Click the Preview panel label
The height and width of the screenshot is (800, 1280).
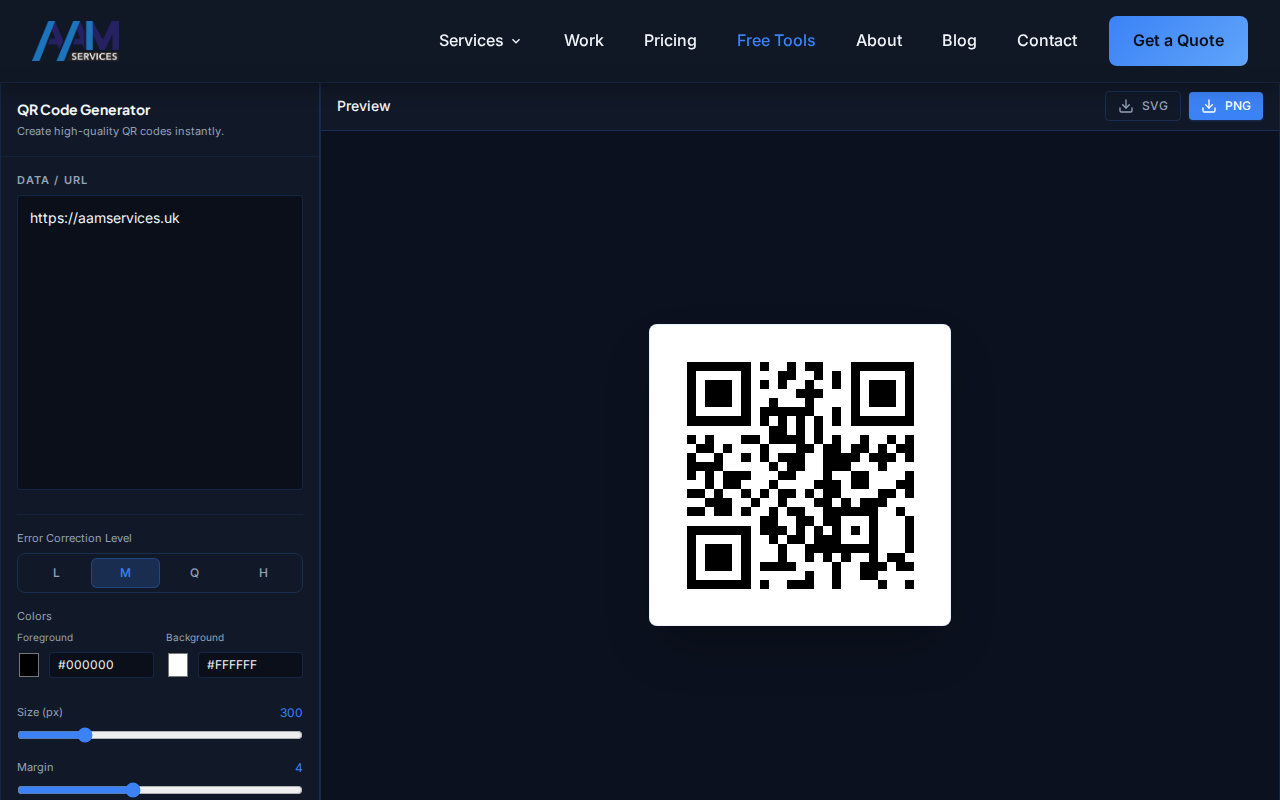pos(364,106)
